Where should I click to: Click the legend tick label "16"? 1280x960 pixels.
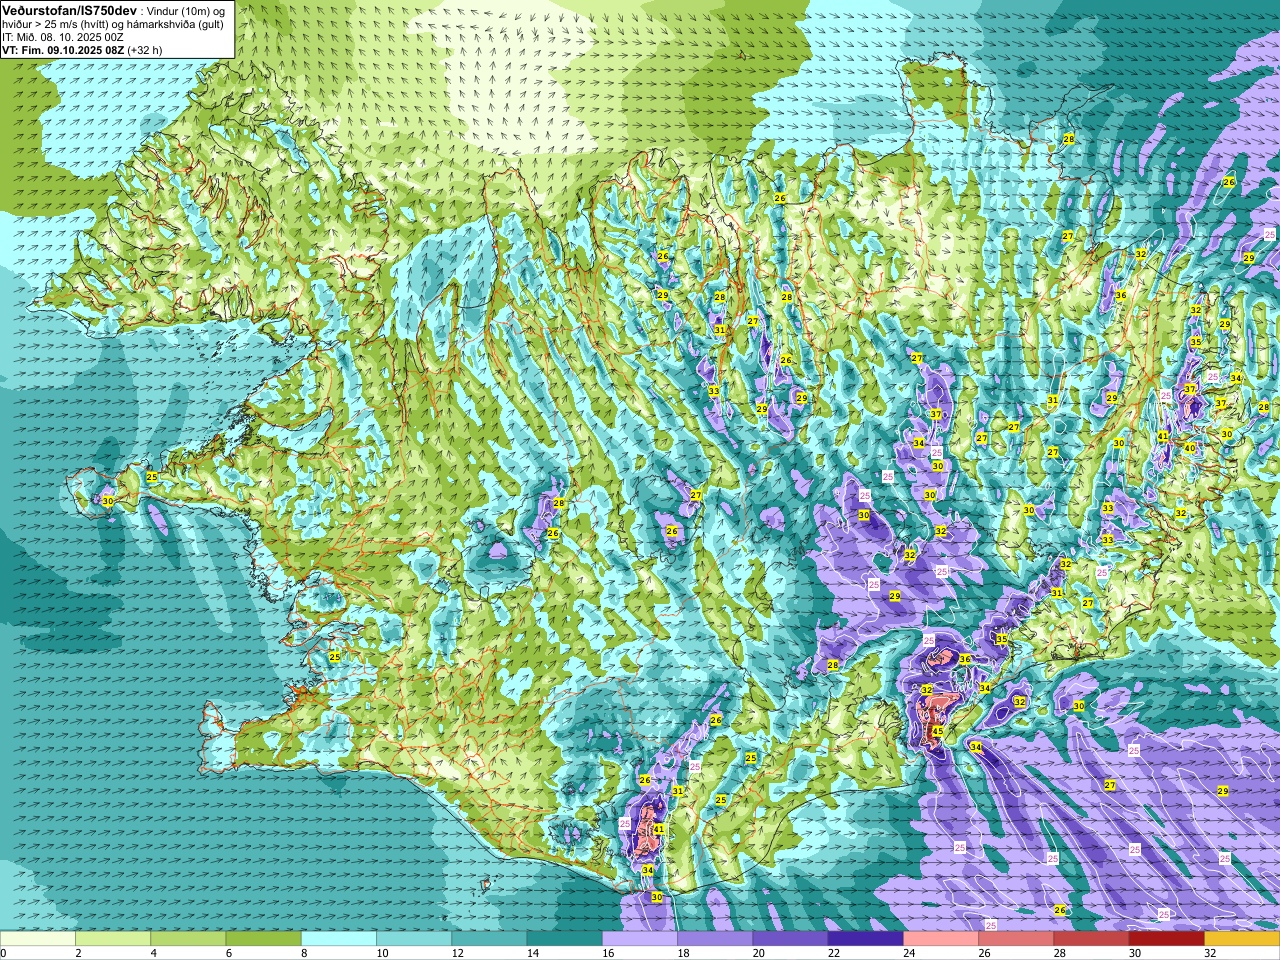point(608,953)
